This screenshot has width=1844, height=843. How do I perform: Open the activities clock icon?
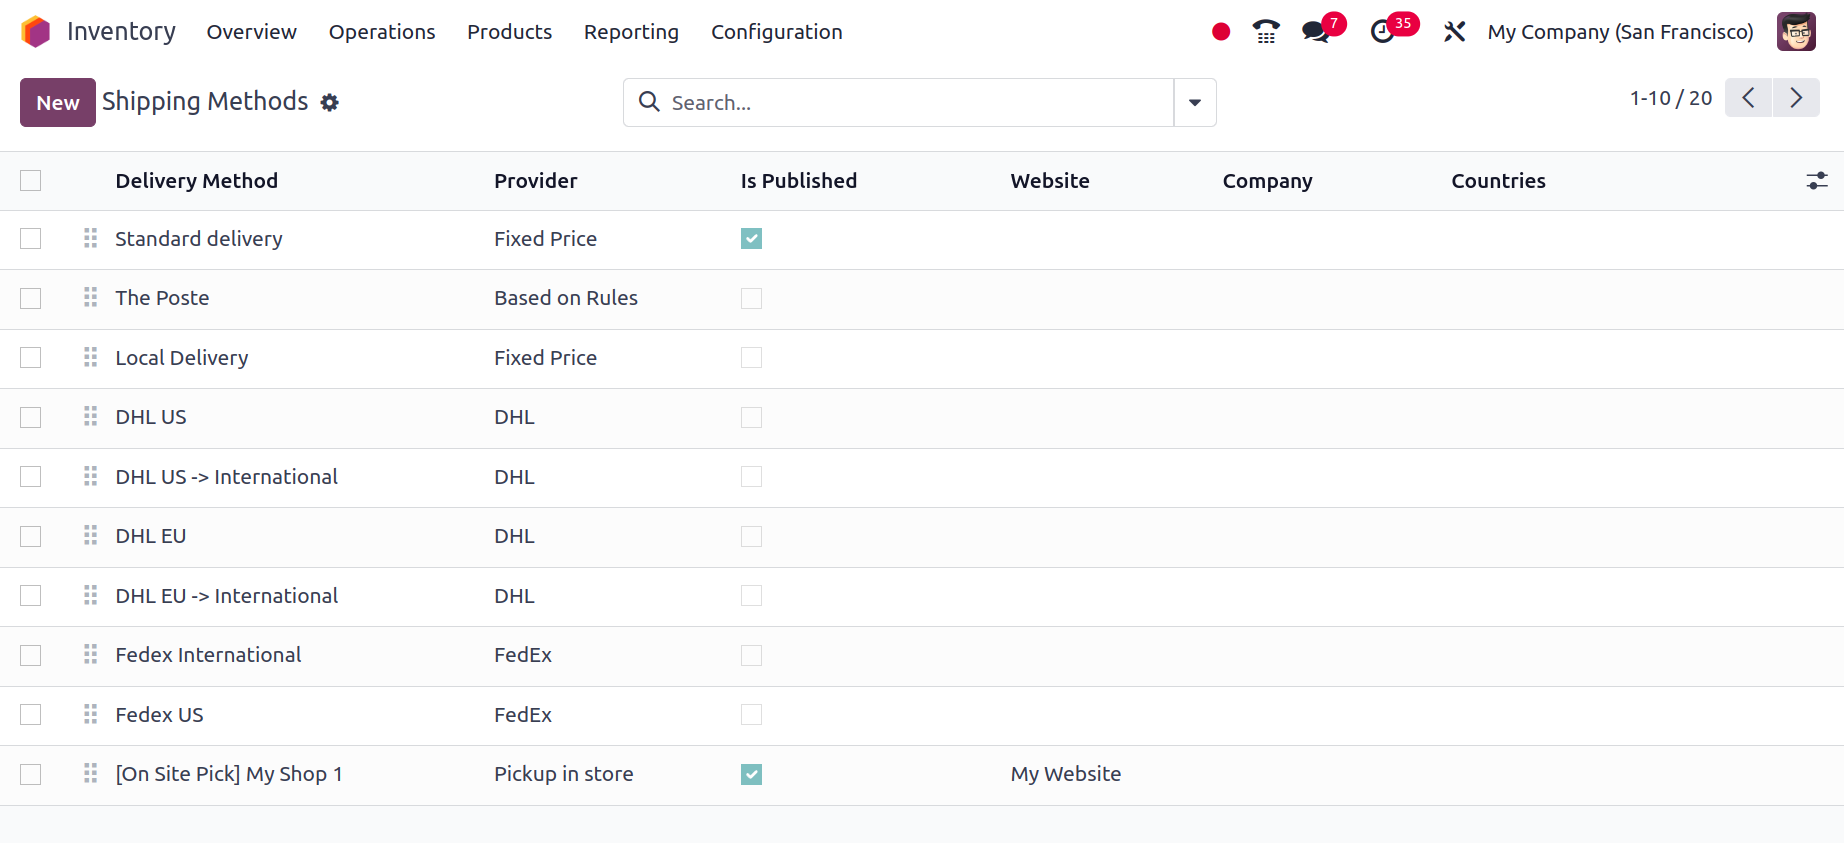coord(1383,32)
